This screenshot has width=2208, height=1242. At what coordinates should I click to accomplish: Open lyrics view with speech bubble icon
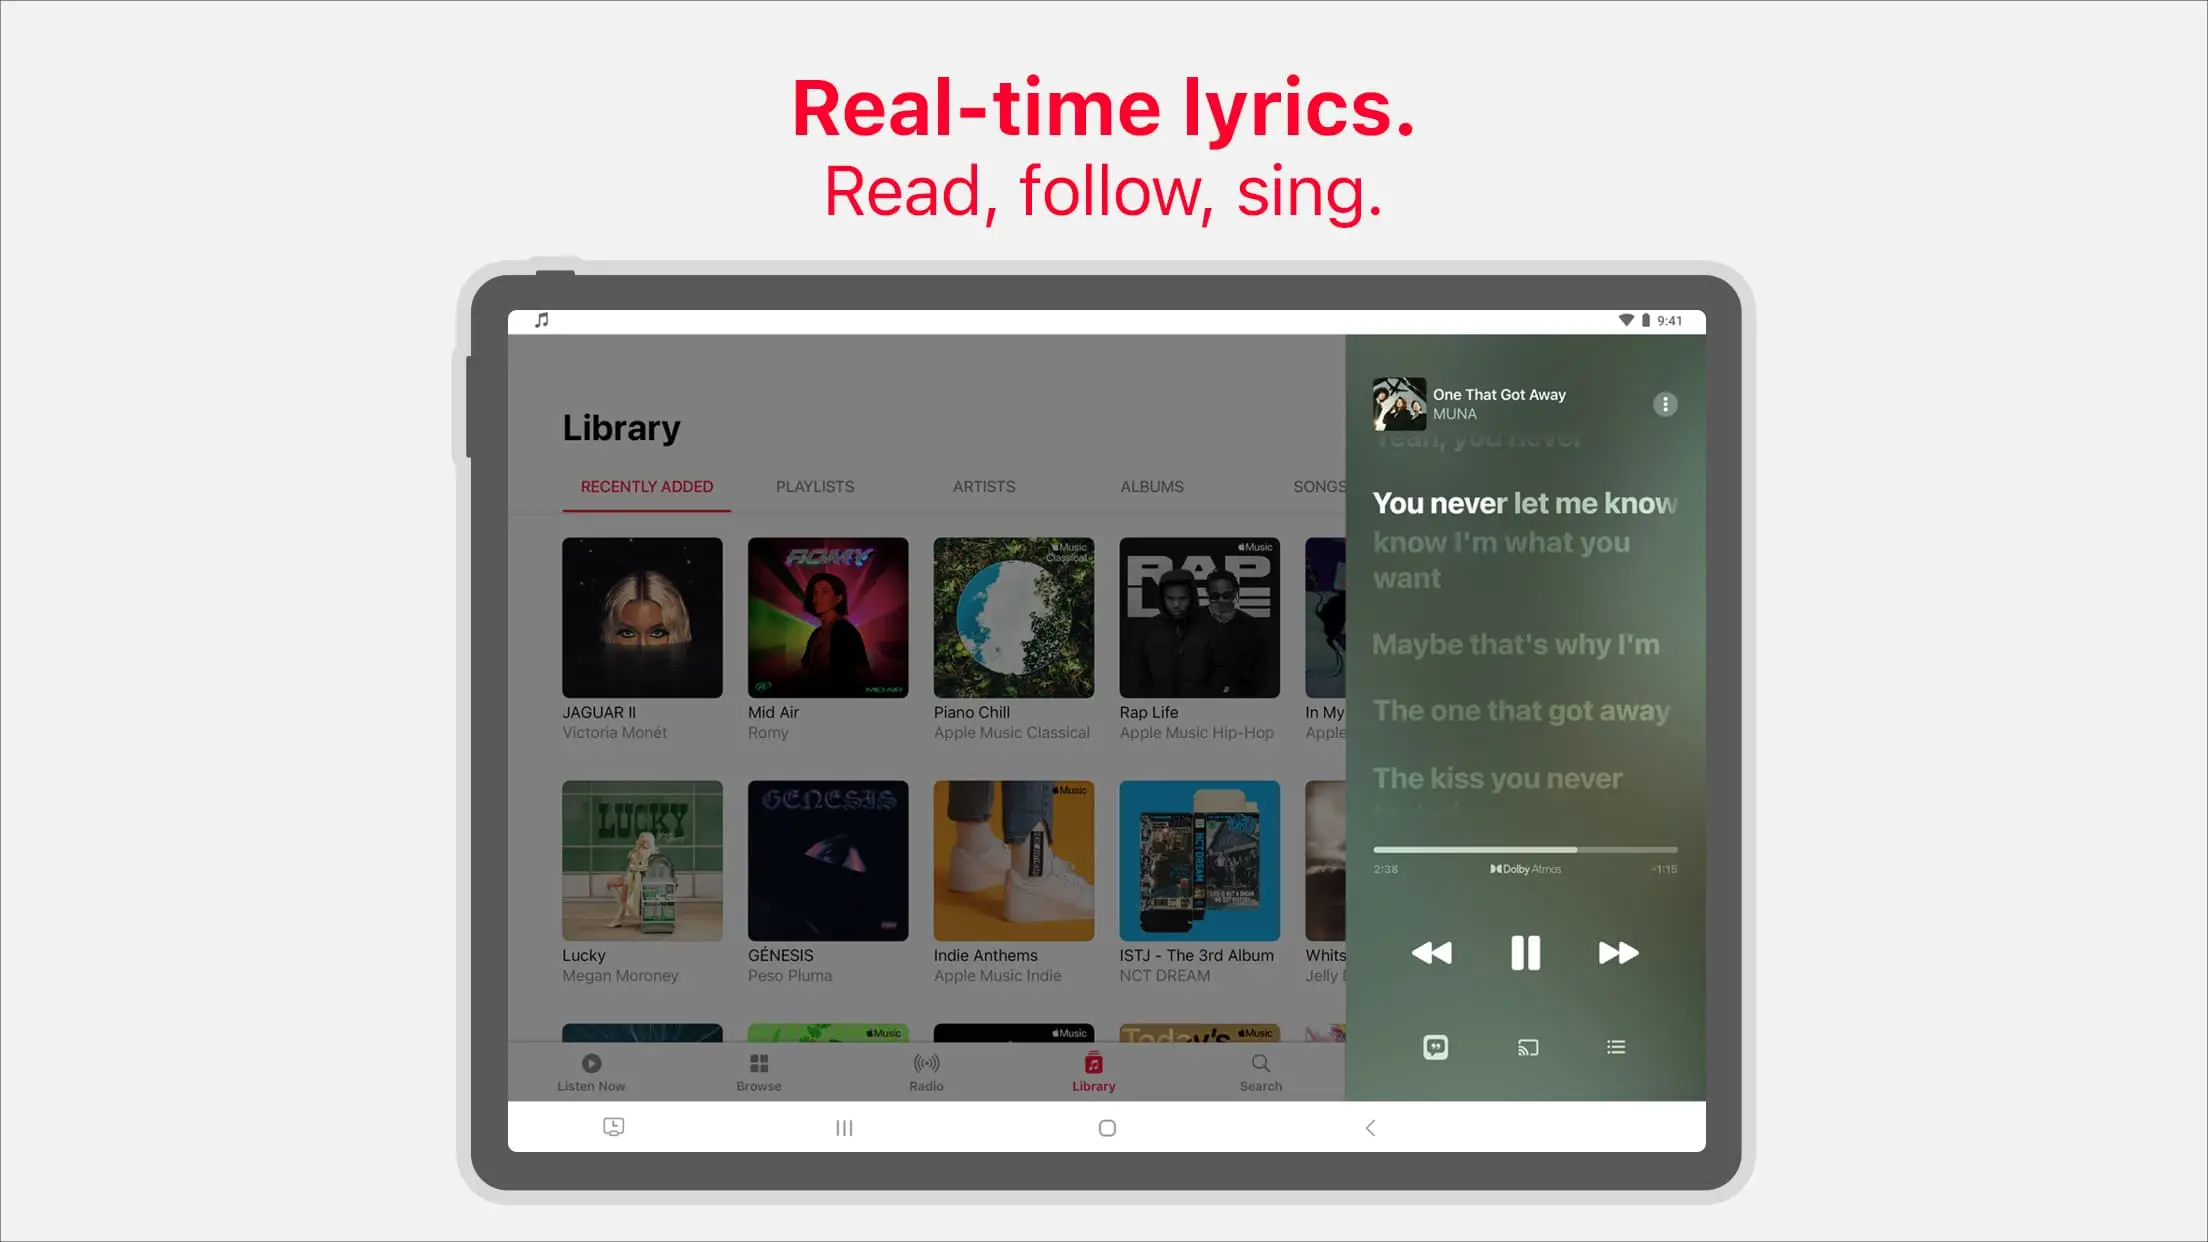1435,1048
